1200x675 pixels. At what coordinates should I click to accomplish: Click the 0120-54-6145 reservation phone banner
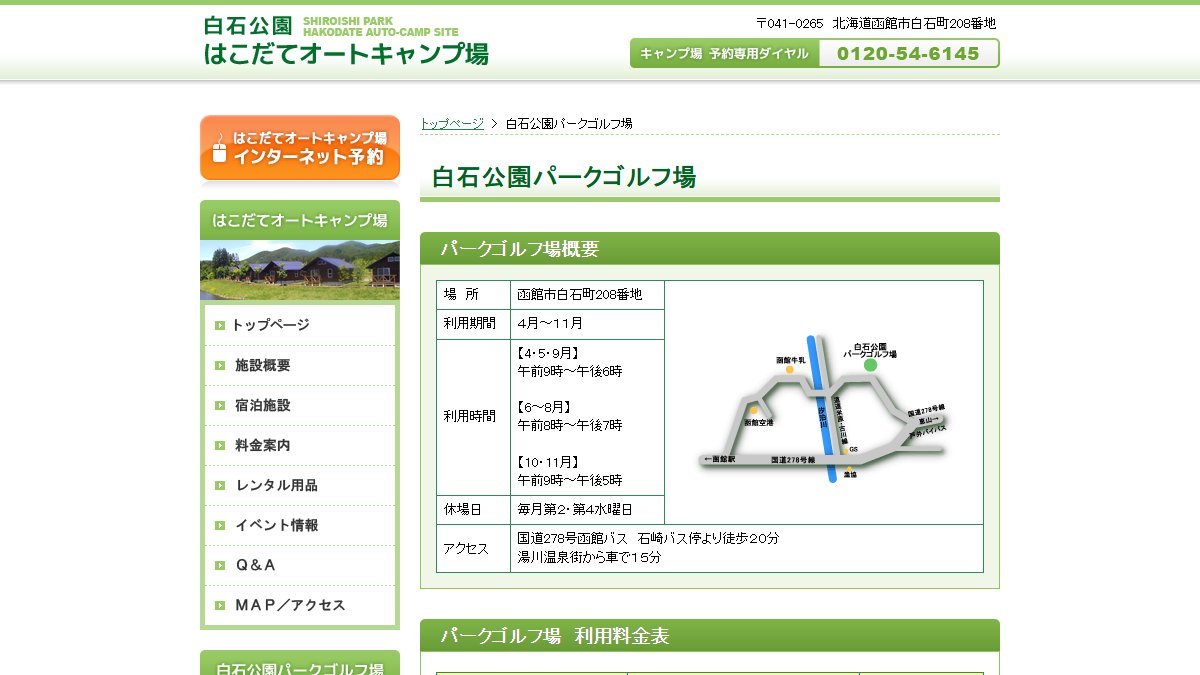click(814, 53)
